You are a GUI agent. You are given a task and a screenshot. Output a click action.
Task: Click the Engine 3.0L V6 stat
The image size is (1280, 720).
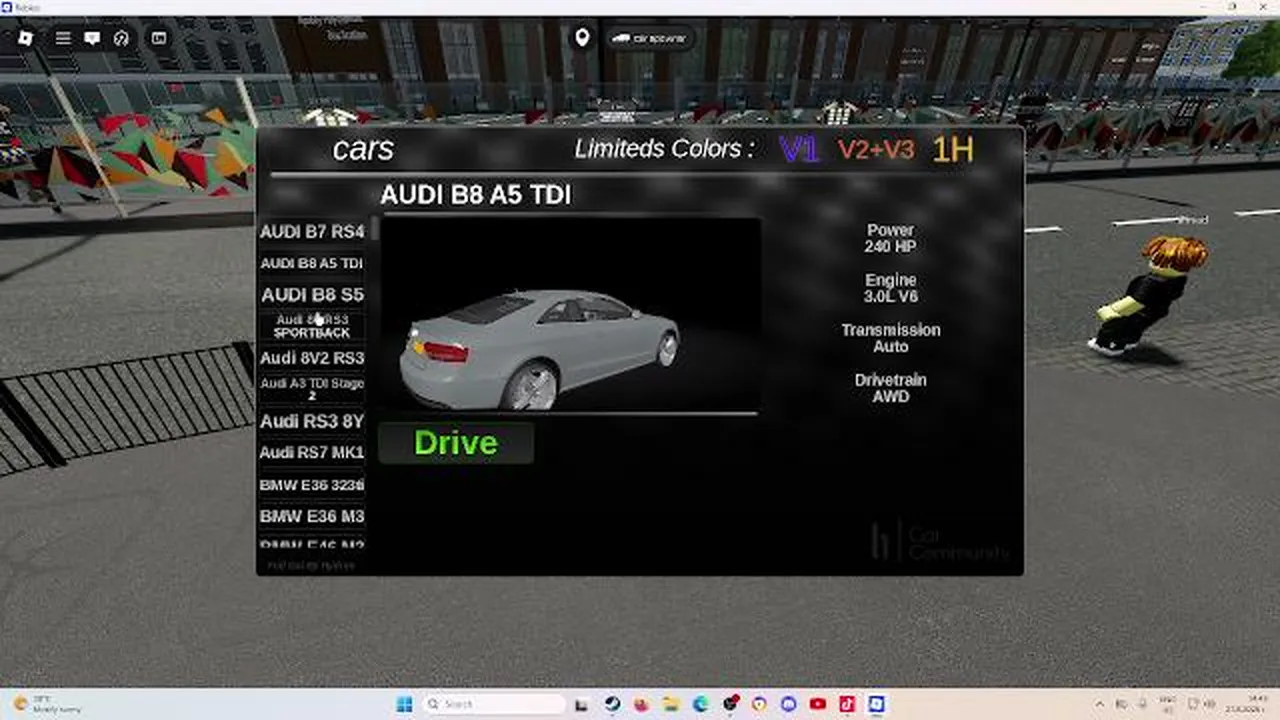(x=890, y=288)
